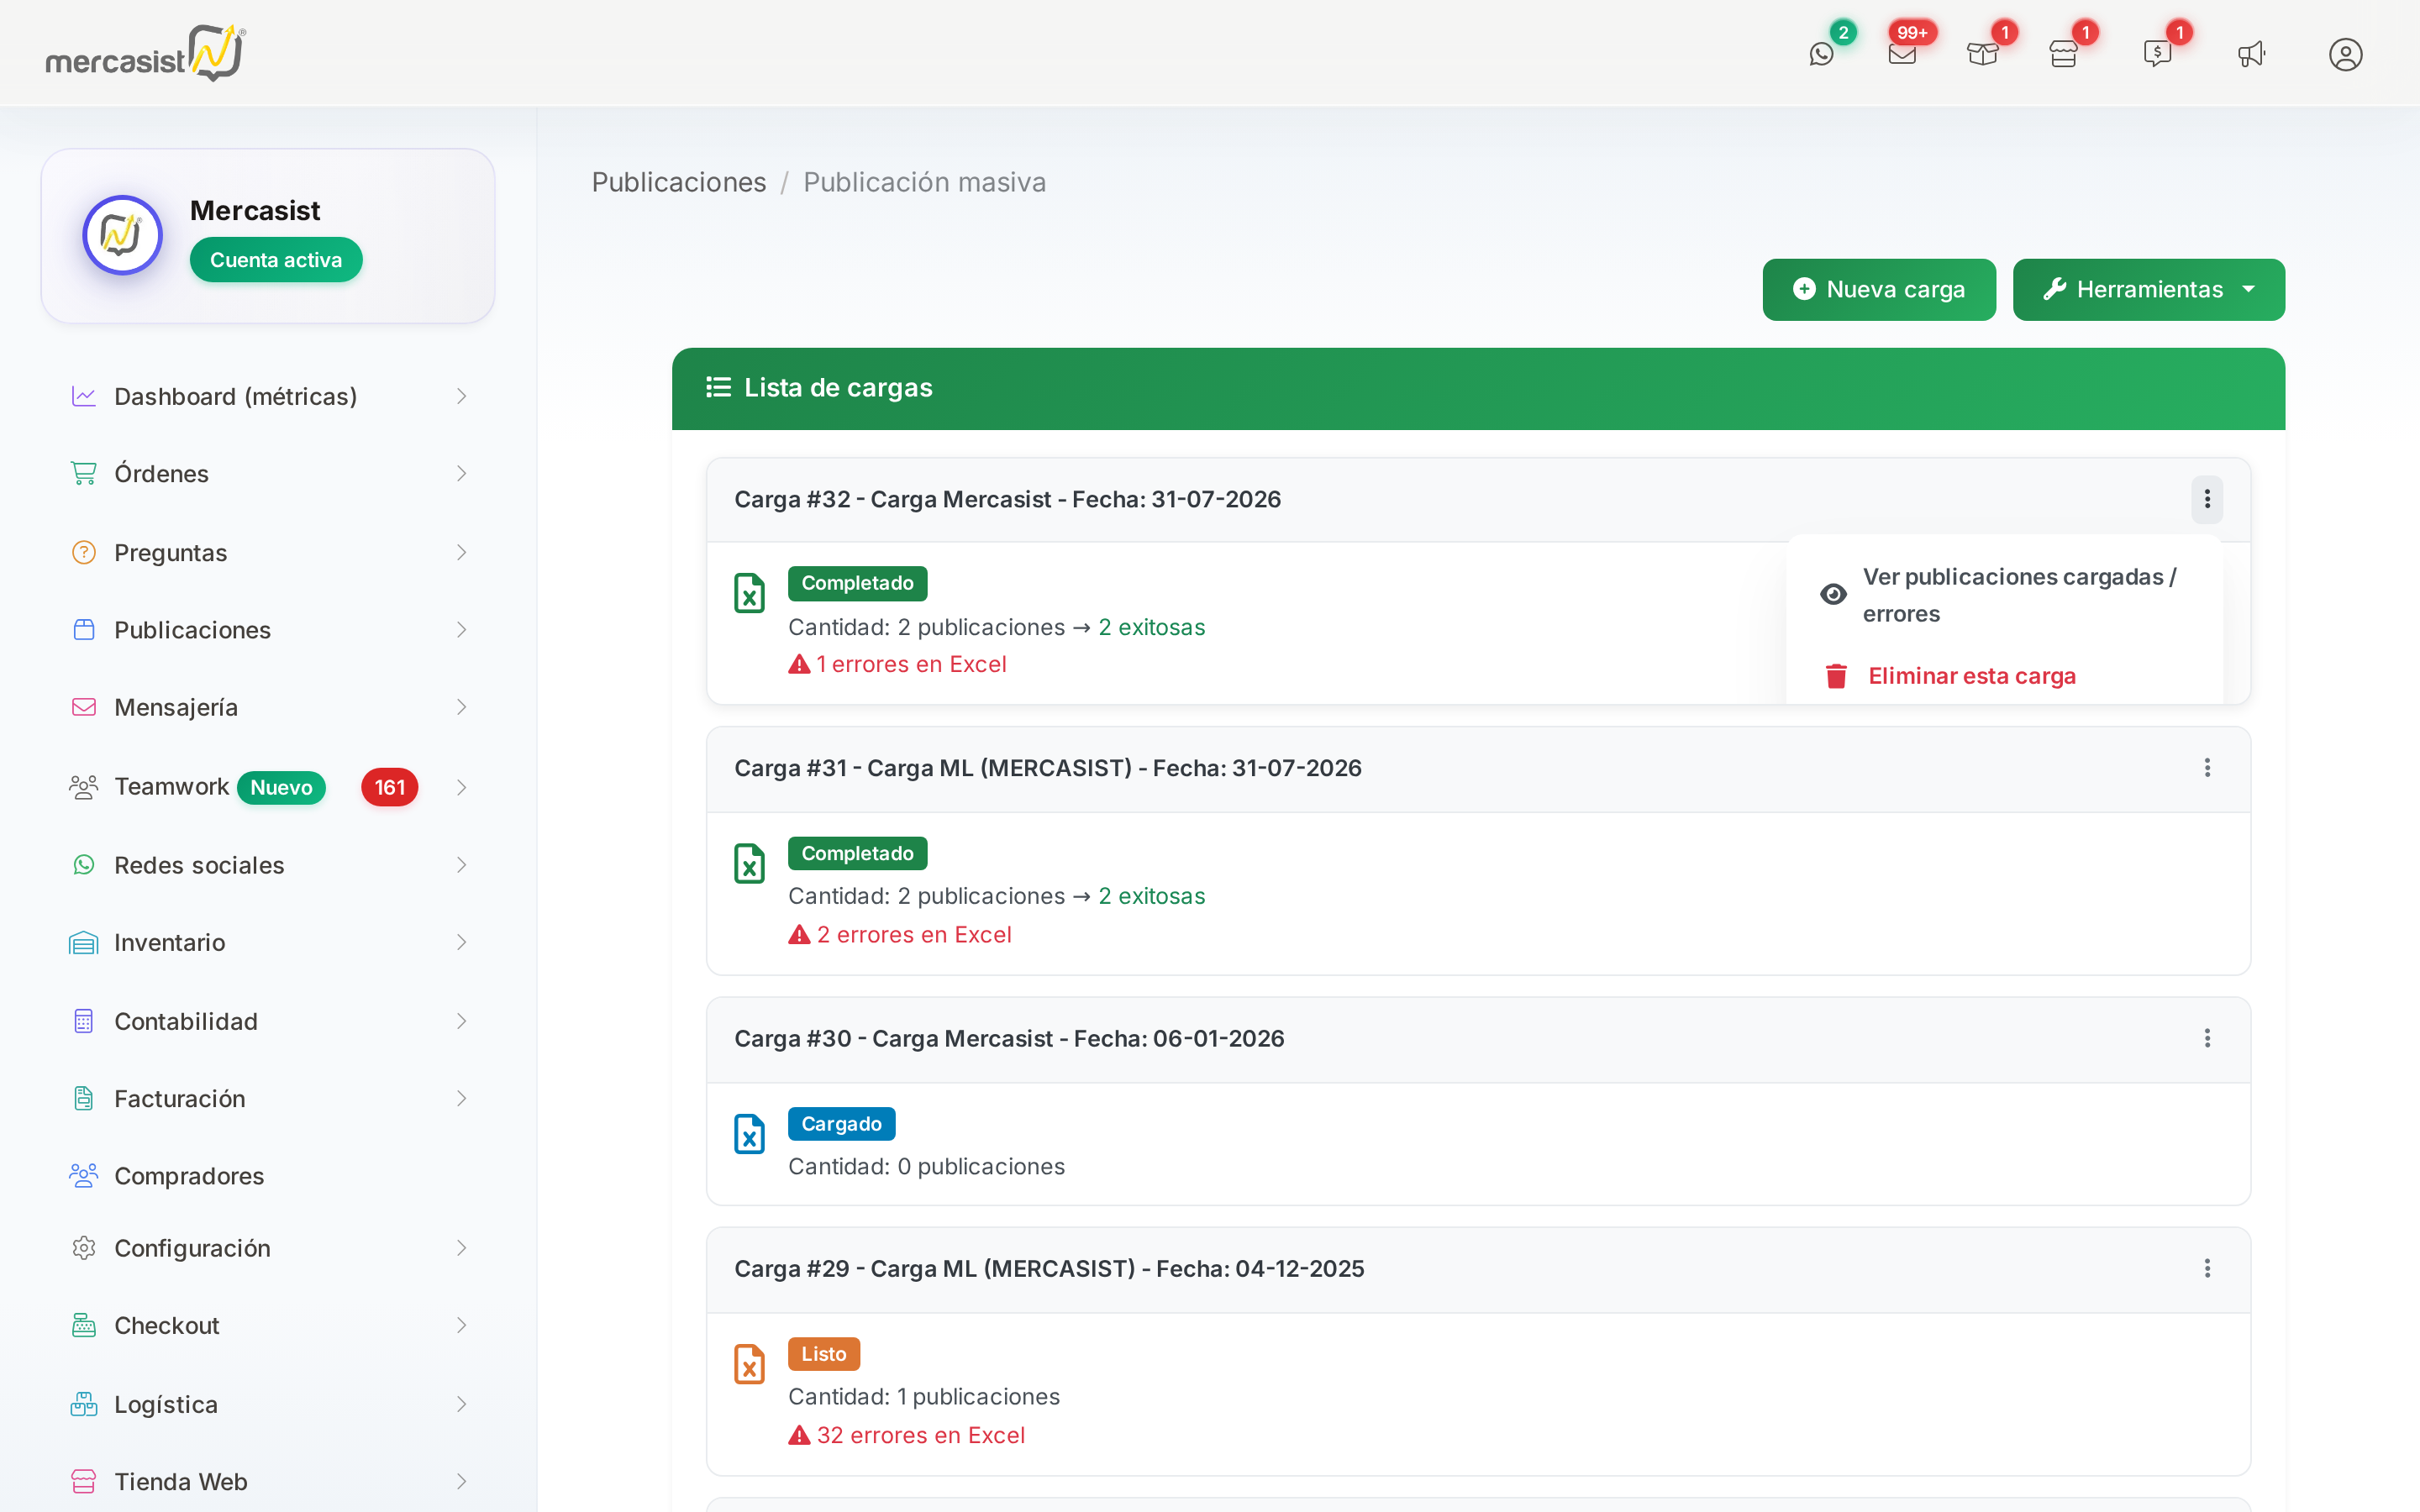Viewport: 2420px width, 1512px height.
Task: Click the Teamwork people icon
Action: pos(84,787)
